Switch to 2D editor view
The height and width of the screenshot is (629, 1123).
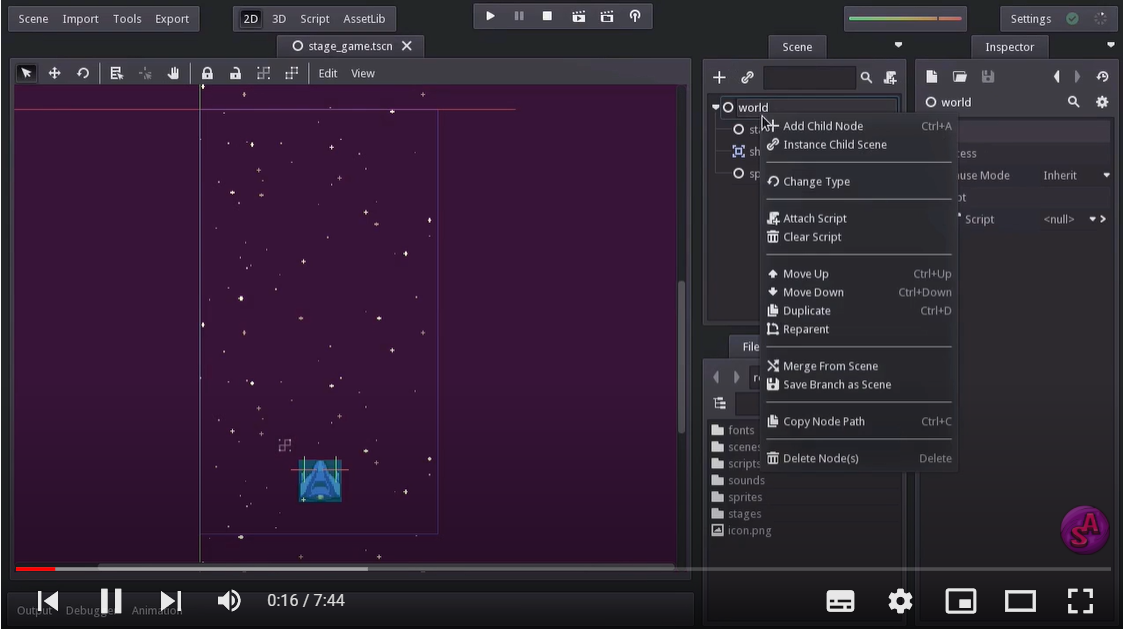click(251, 19)
